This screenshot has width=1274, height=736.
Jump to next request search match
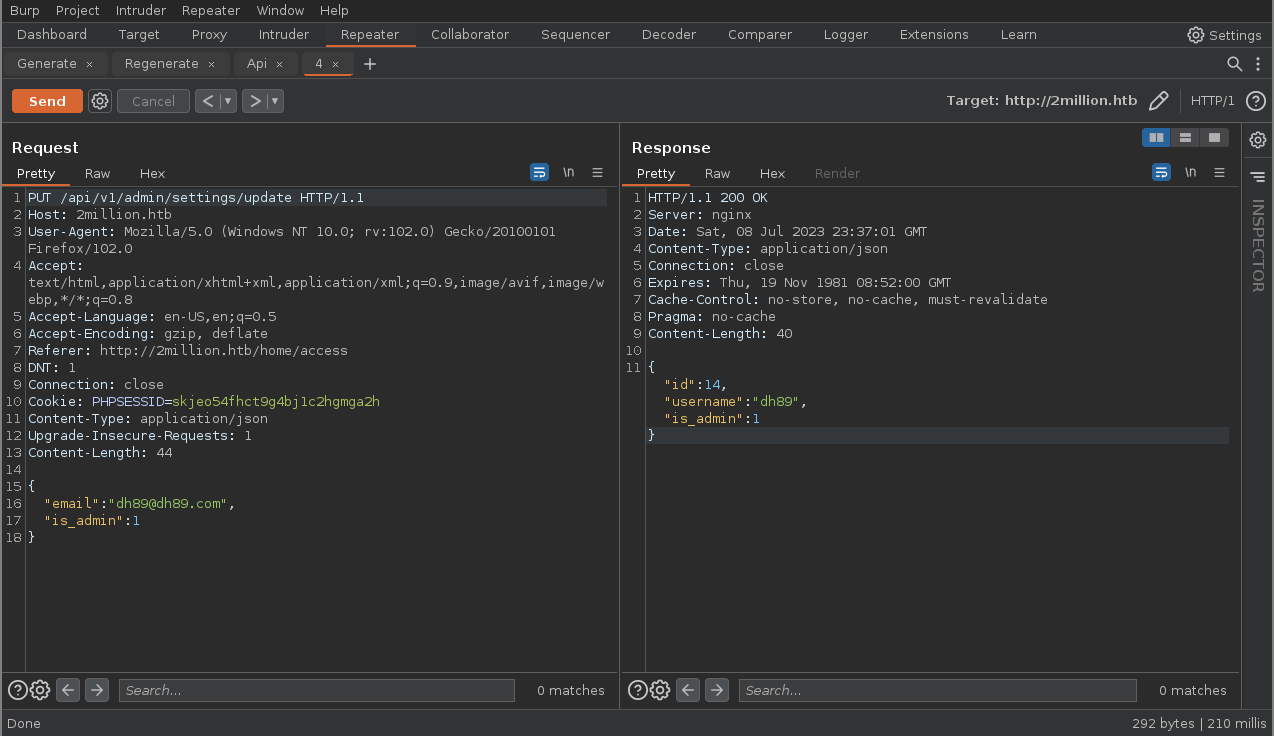tap(97, 690)
